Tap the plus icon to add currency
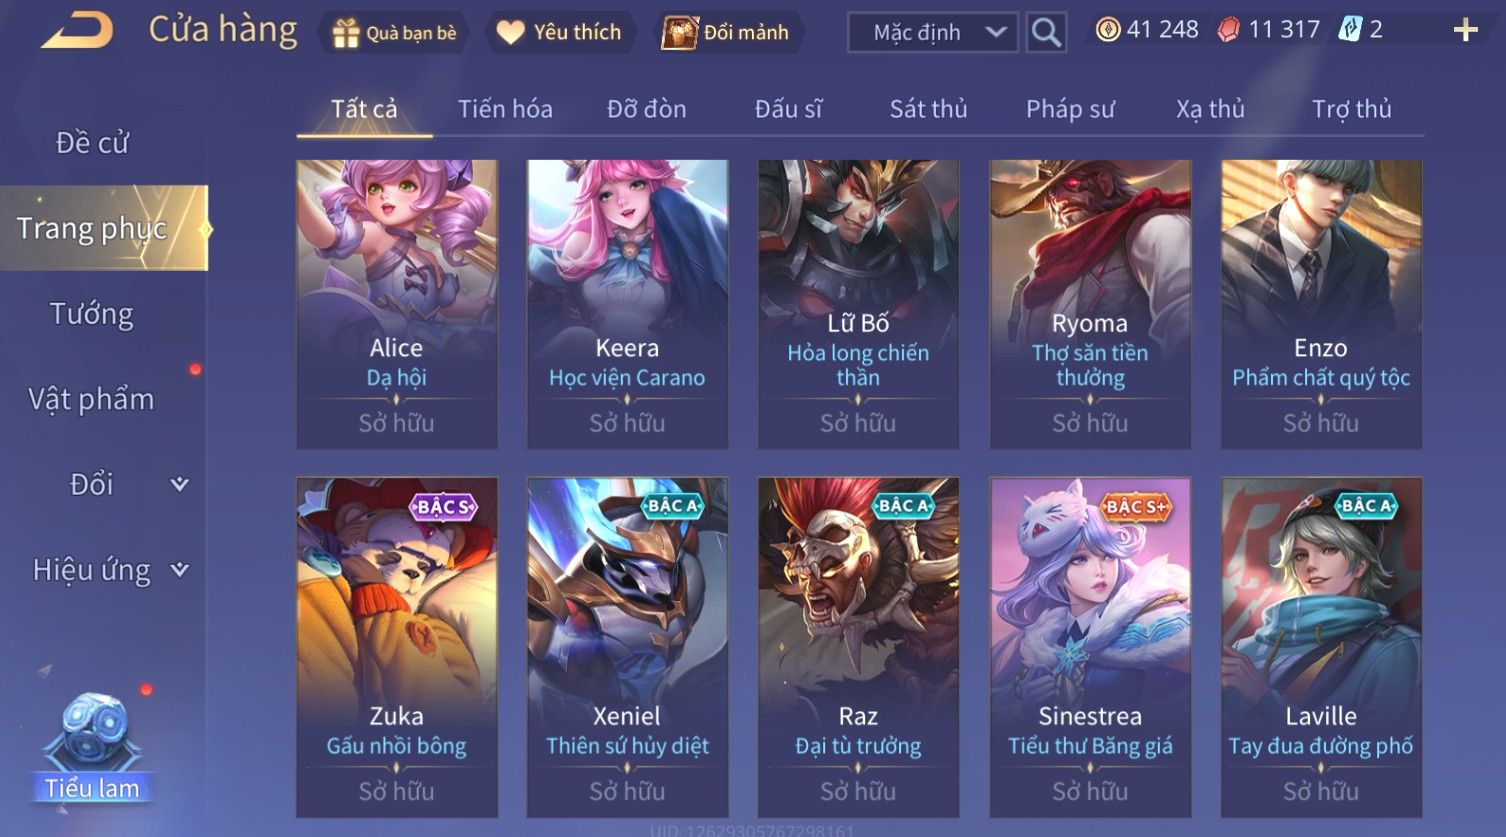Screen dimensions: 1506x837 point(1465,30)
